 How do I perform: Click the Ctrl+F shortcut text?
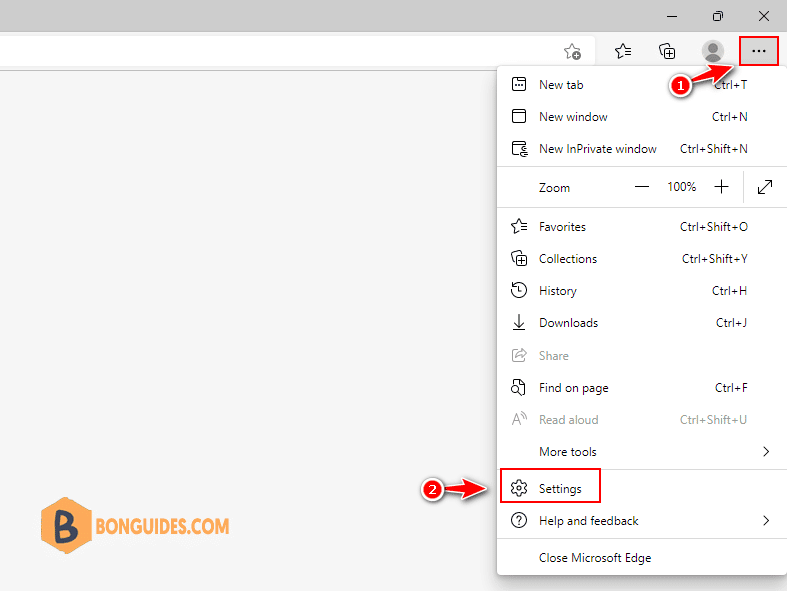tap(731, 388)
